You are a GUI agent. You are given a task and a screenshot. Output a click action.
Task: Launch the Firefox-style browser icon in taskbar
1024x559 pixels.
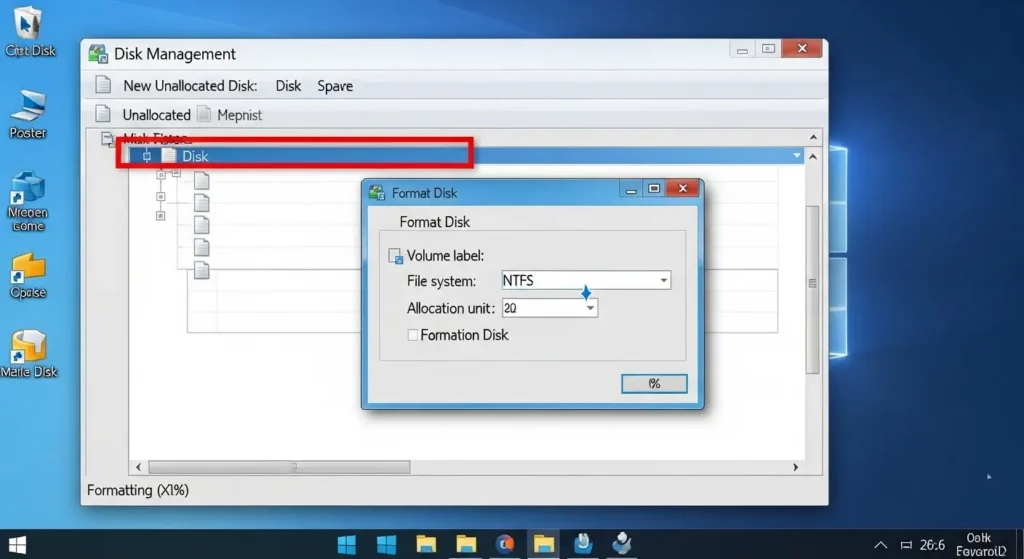[x=505, y=543]
